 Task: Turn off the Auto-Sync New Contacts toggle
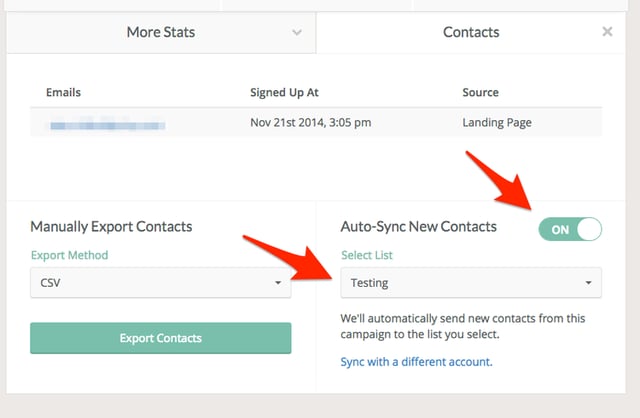pyautogui.click(x=570, y=229)
